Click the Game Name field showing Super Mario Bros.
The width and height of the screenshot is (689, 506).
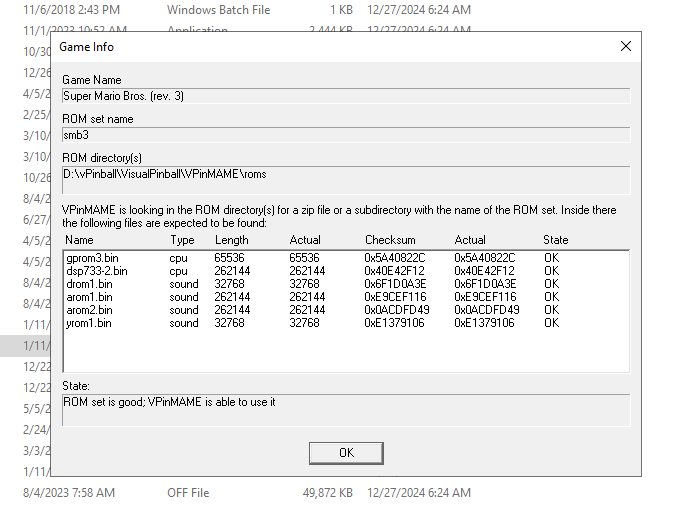346,96
